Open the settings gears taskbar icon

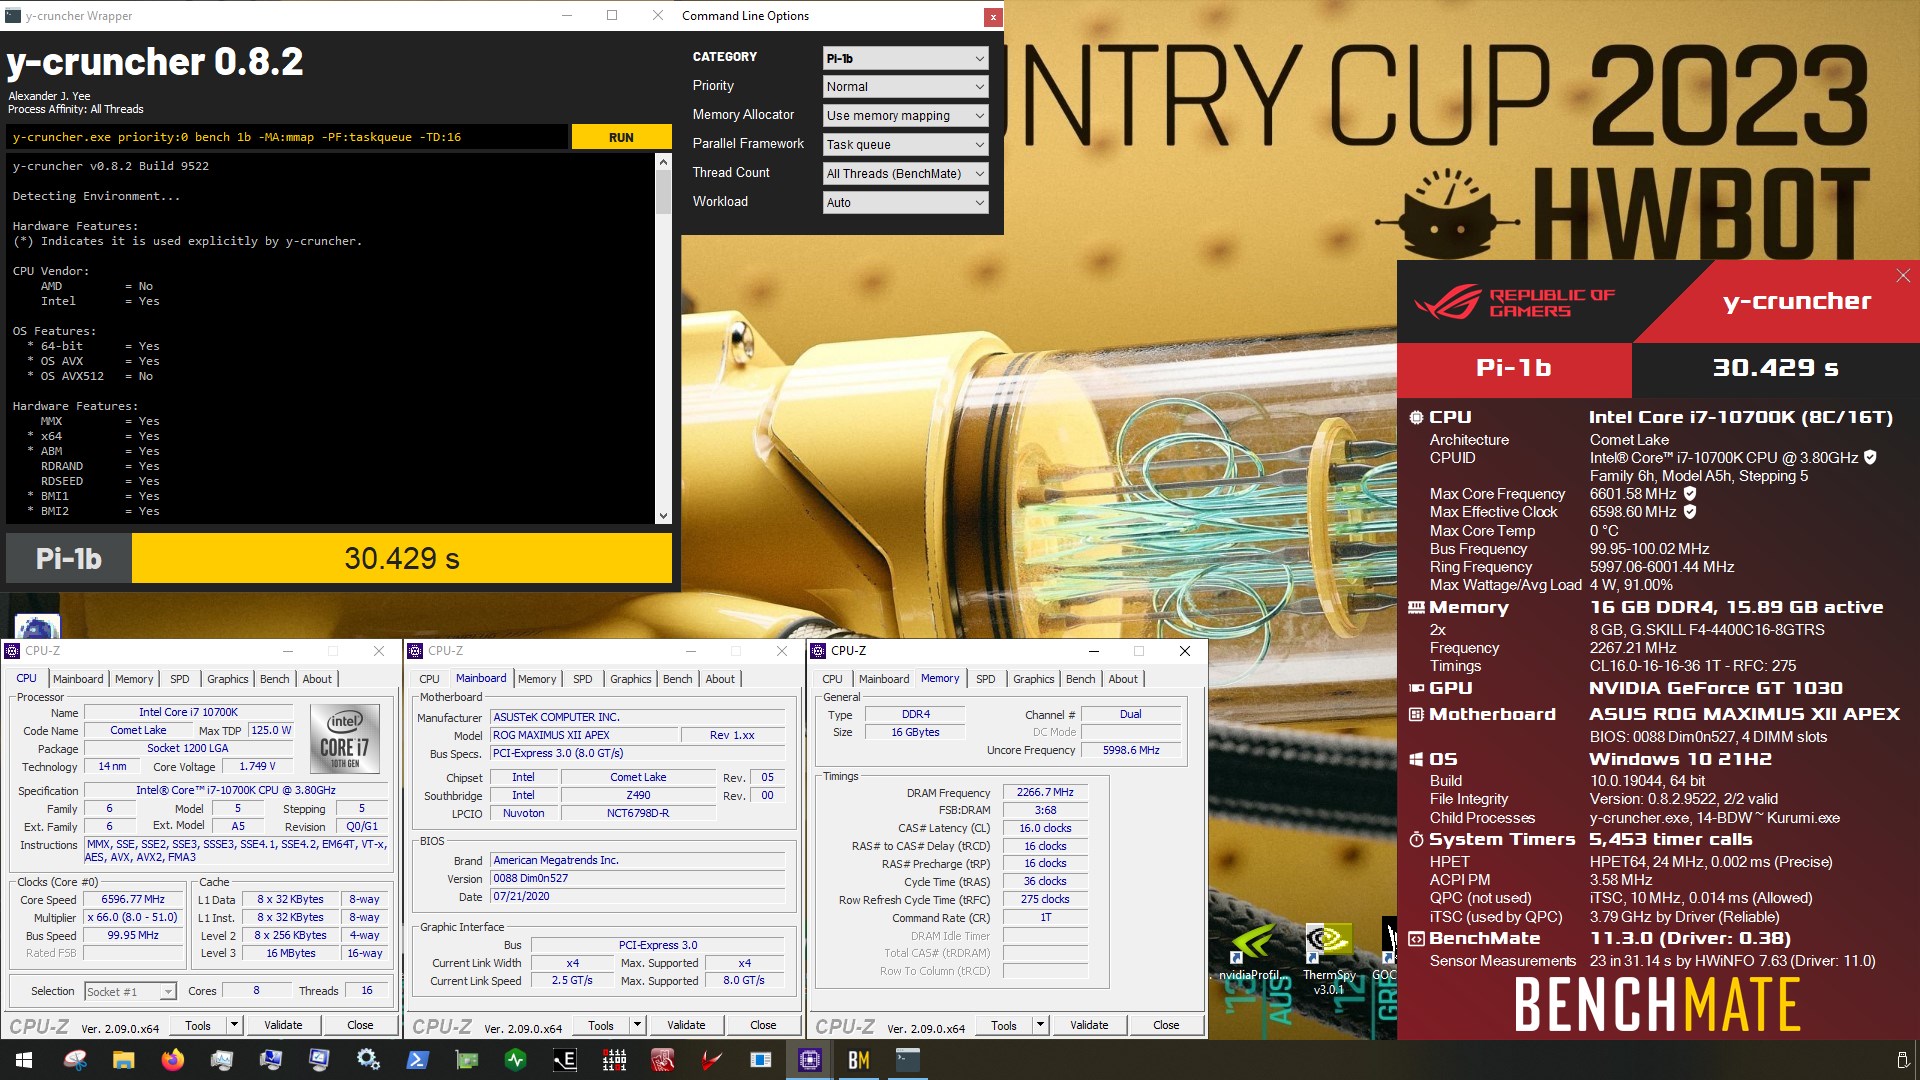[368, 1060]
